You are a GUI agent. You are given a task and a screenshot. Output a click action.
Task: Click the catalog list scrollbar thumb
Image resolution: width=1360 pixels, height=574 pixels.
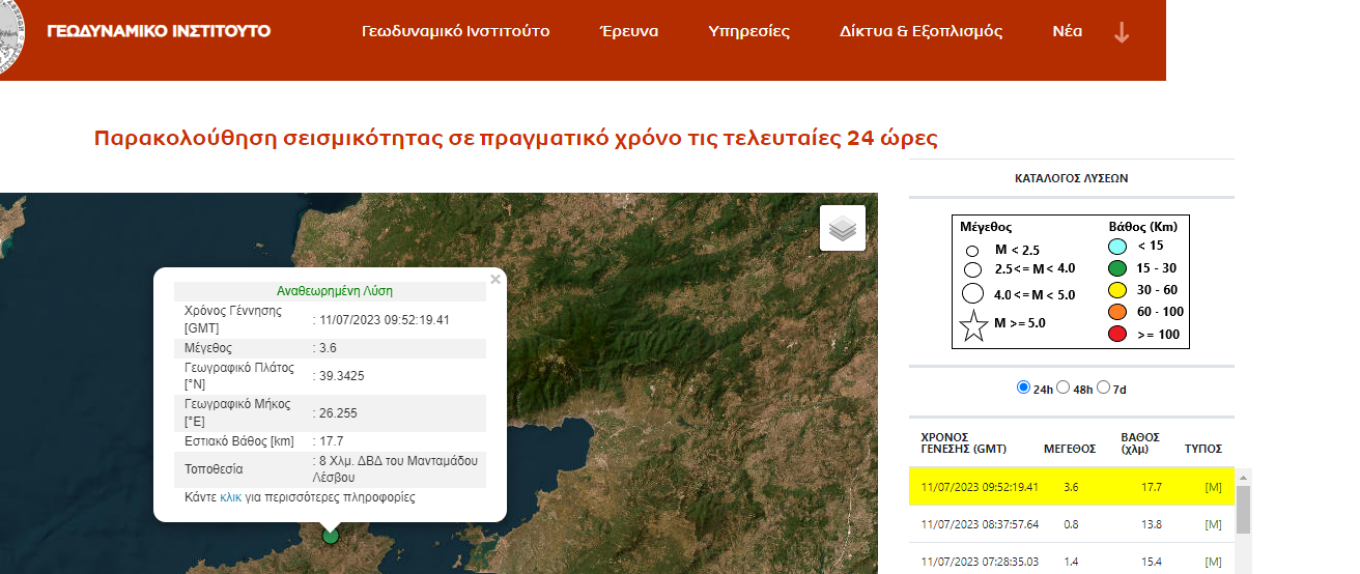pos(1243,510)
